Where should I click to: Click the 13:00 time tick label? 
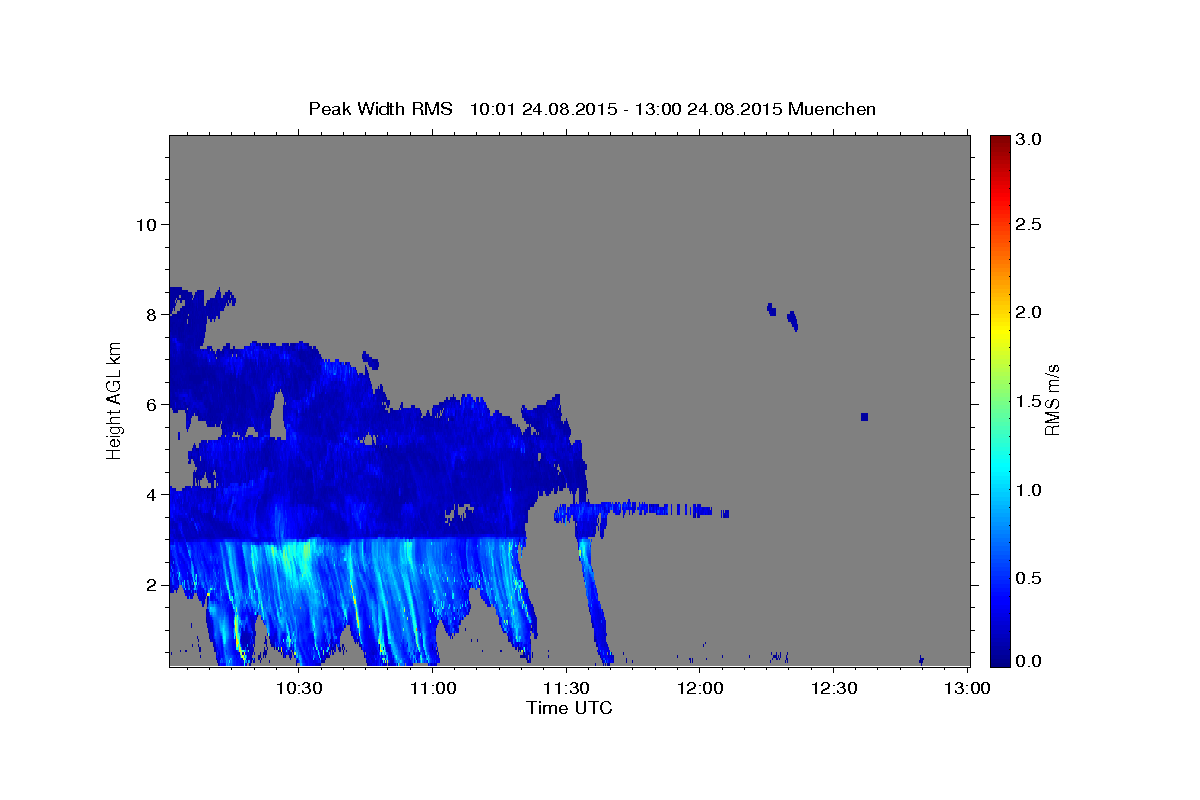[967, 688]
